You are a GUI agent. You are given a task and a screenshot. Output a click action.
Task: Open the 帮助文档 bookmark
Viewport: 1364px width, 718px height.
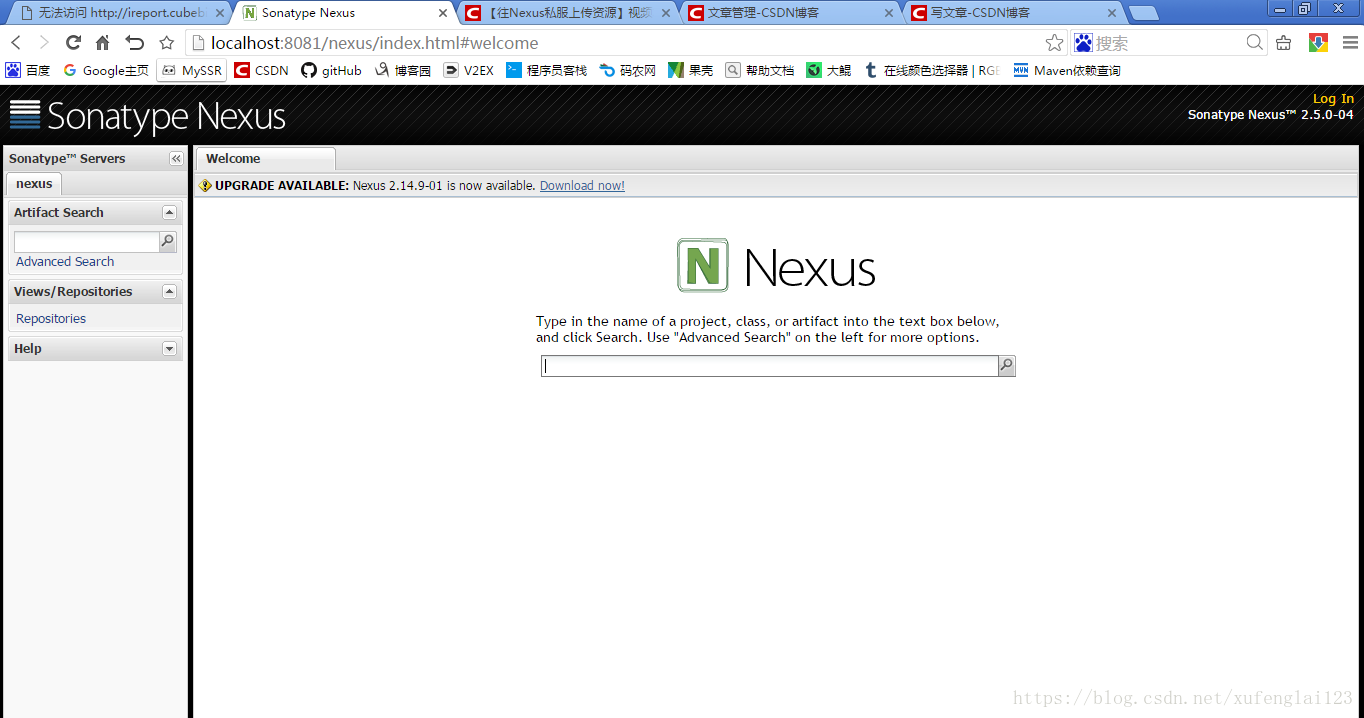[x=759, y=70]
